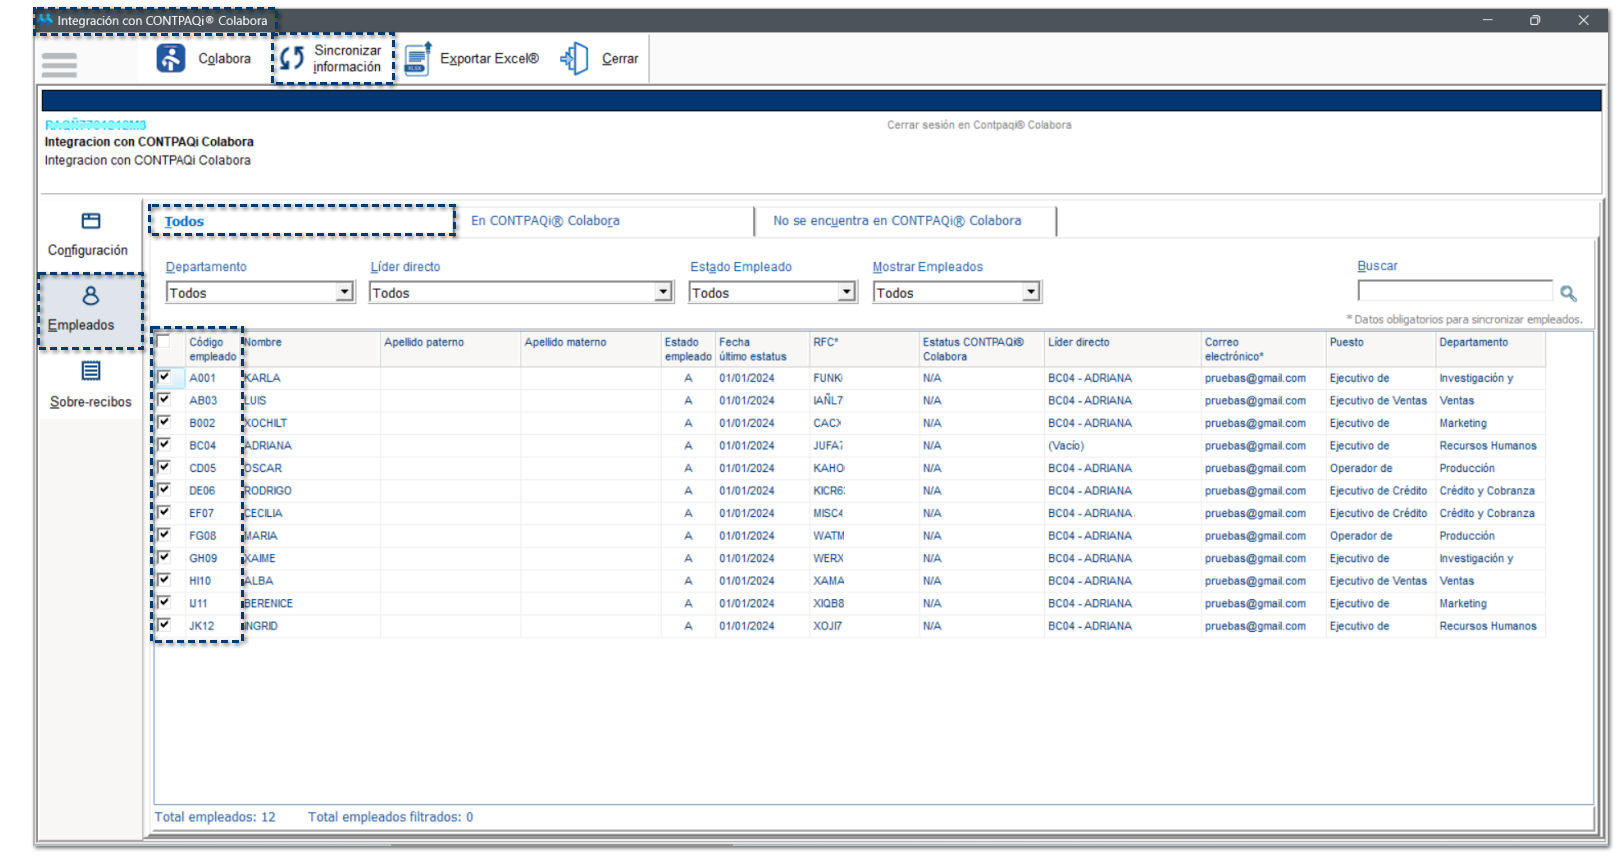Expand the Estado Empleado dropdown
The image size is (1617, 855).
pyautogui.click(x=847, y=292)
